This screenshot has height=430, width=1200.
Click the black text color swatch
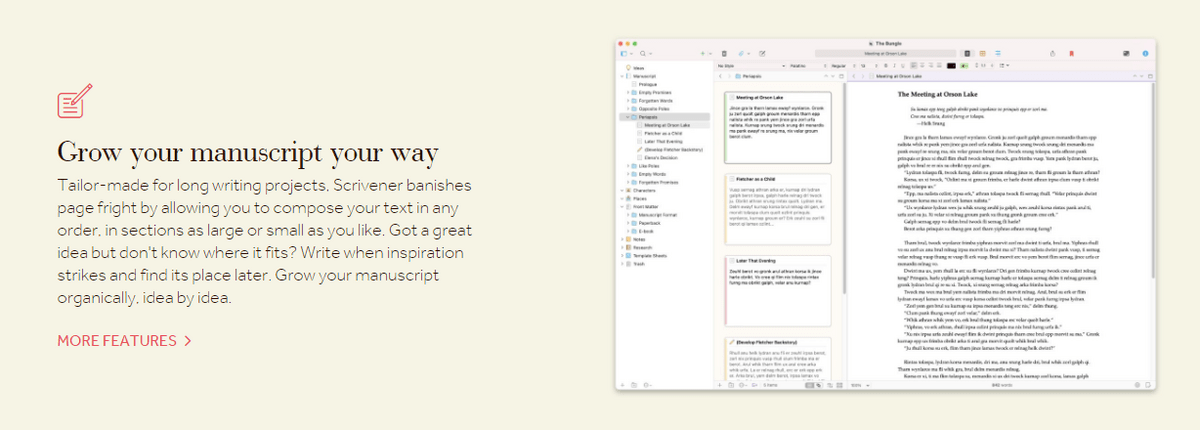pyautogui.click(x=951, y=66)
